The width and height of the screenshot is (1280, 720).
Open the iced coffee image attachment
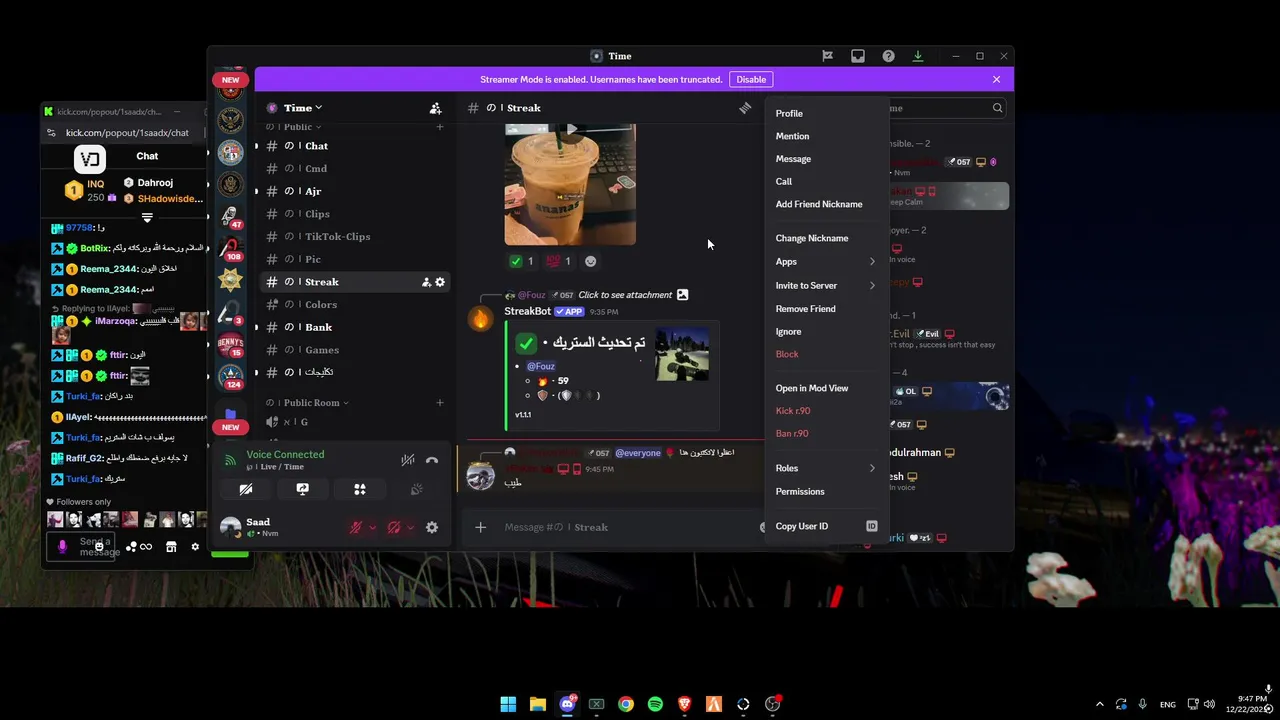[x=570, y=184]
